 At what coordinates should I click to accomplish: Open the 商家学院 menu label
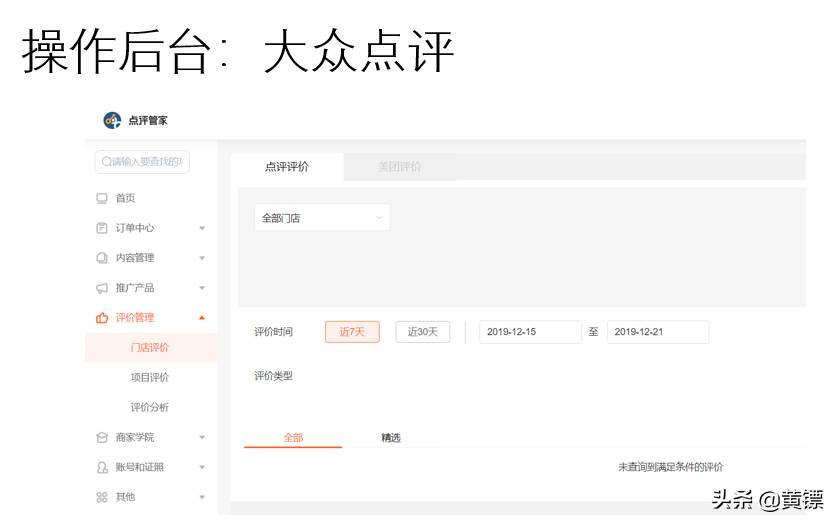tap(135, 437)
